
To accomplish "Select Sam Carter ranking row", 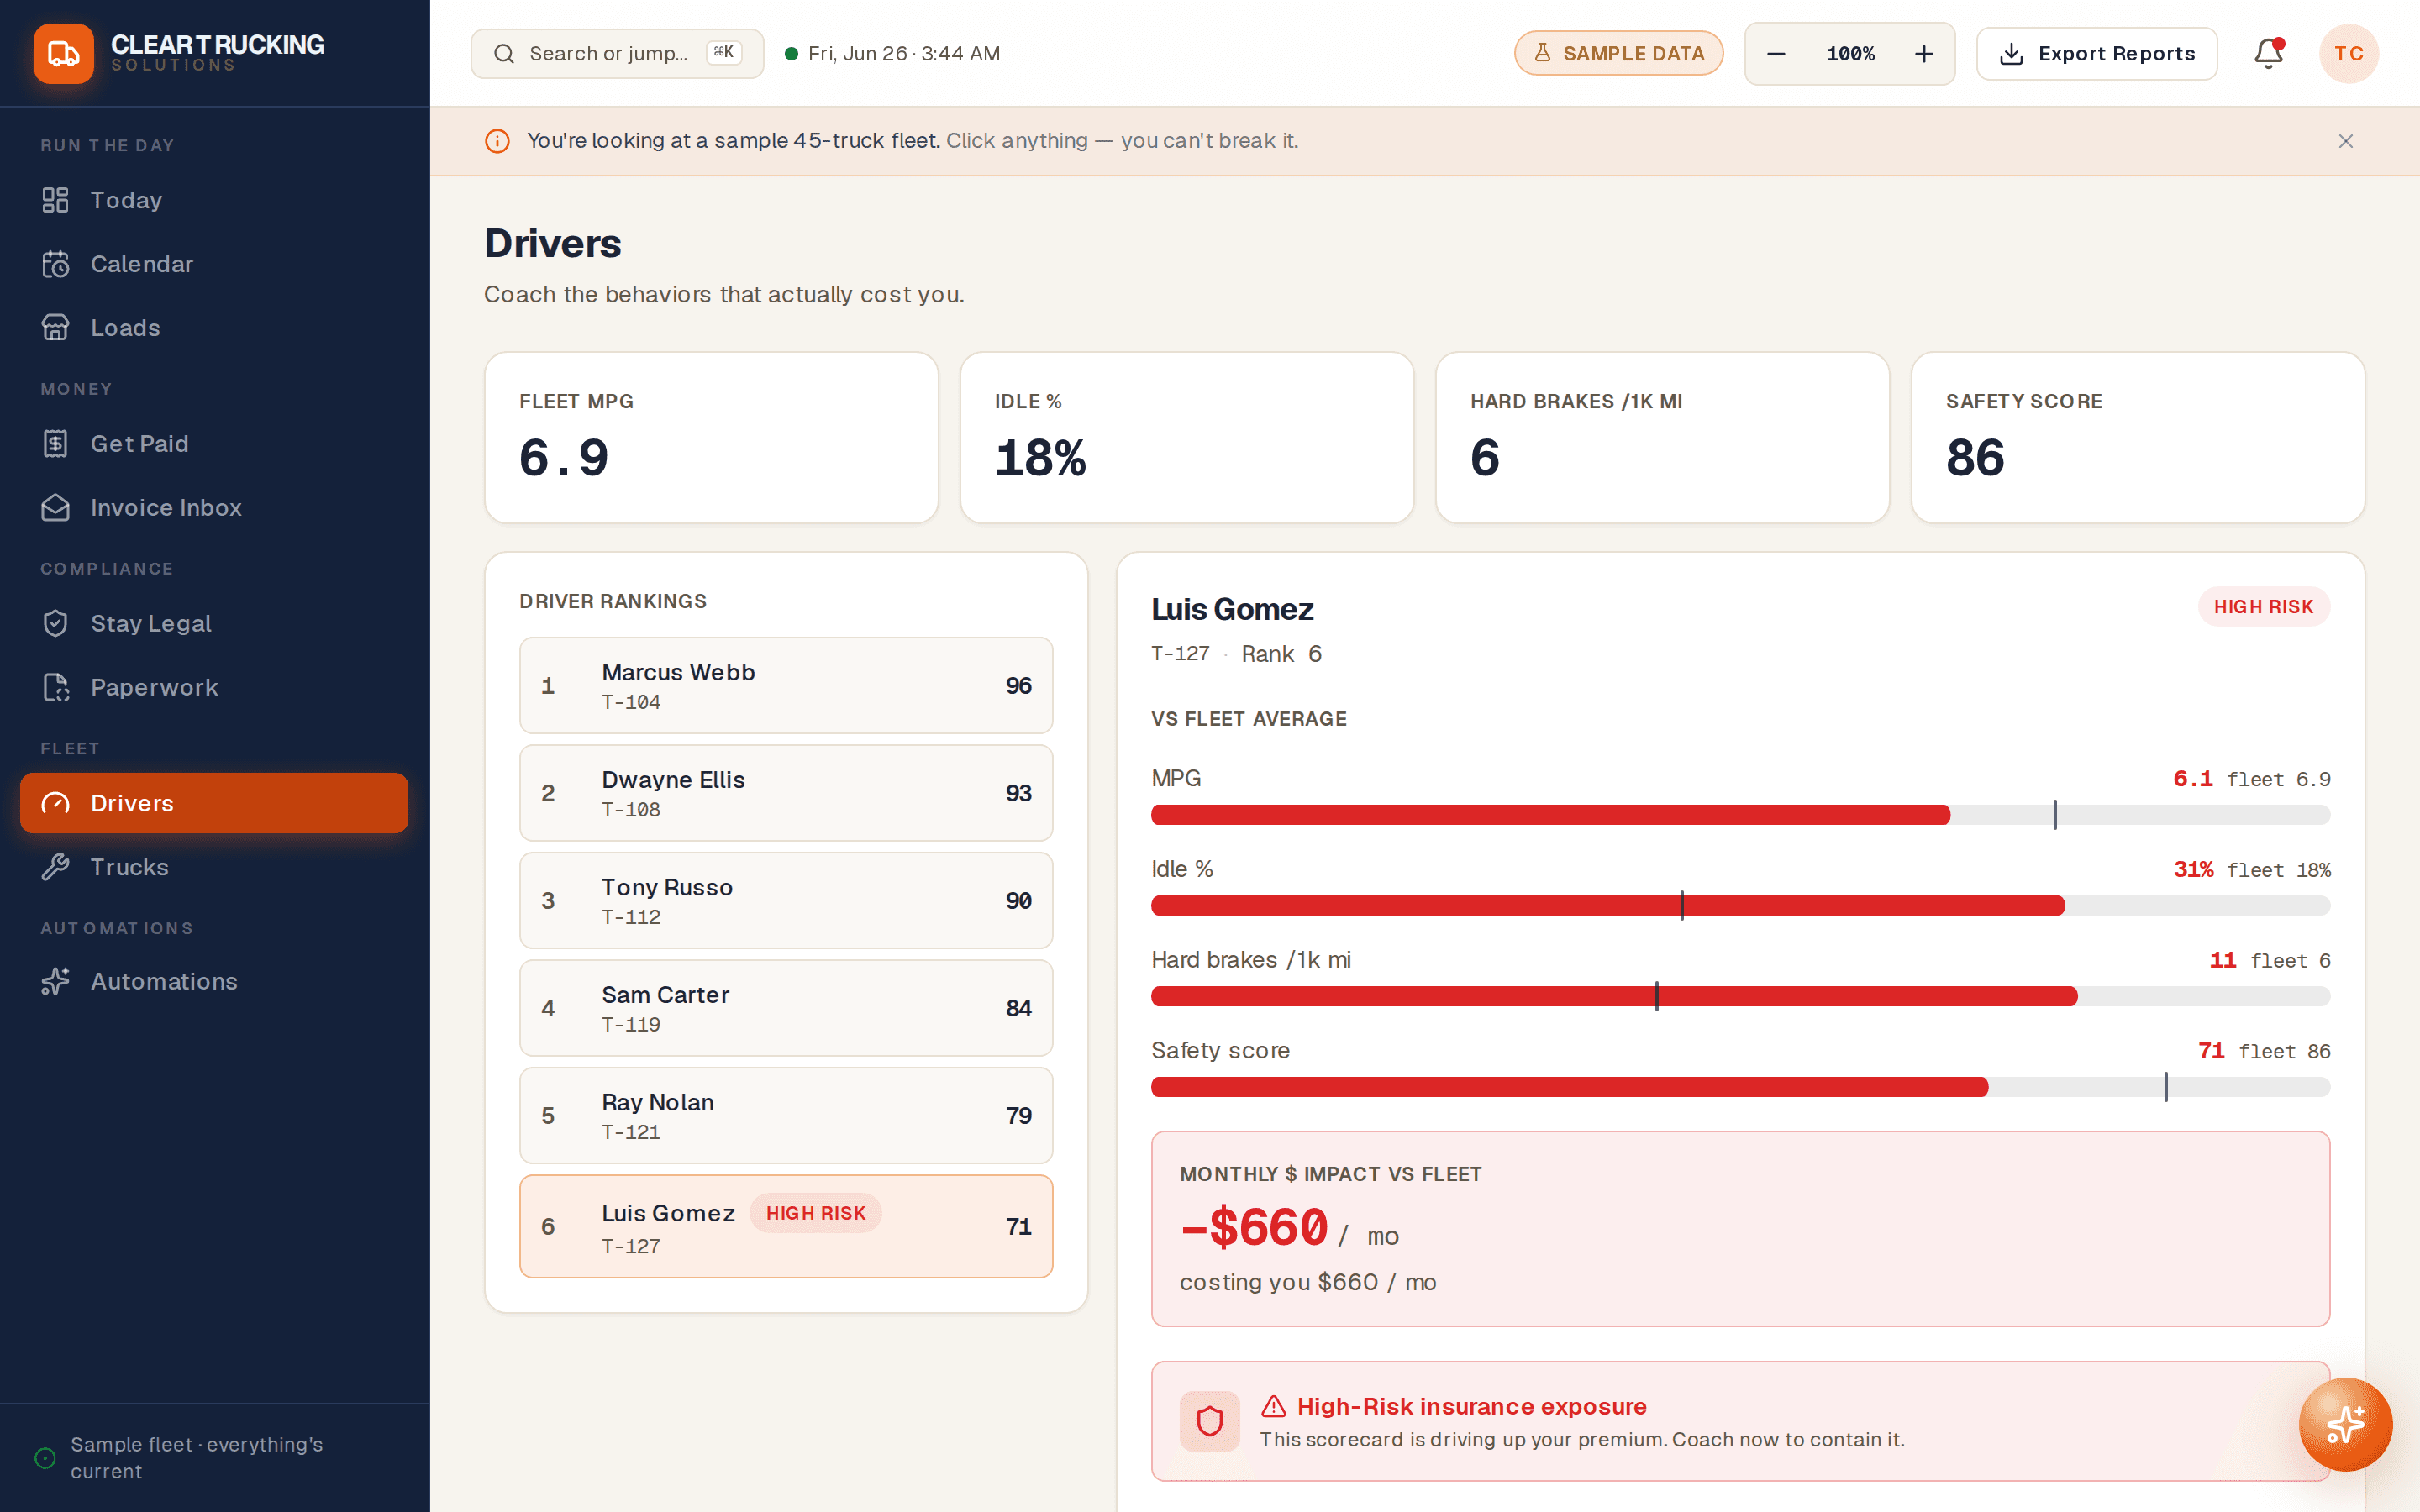I will [786, 1008].
